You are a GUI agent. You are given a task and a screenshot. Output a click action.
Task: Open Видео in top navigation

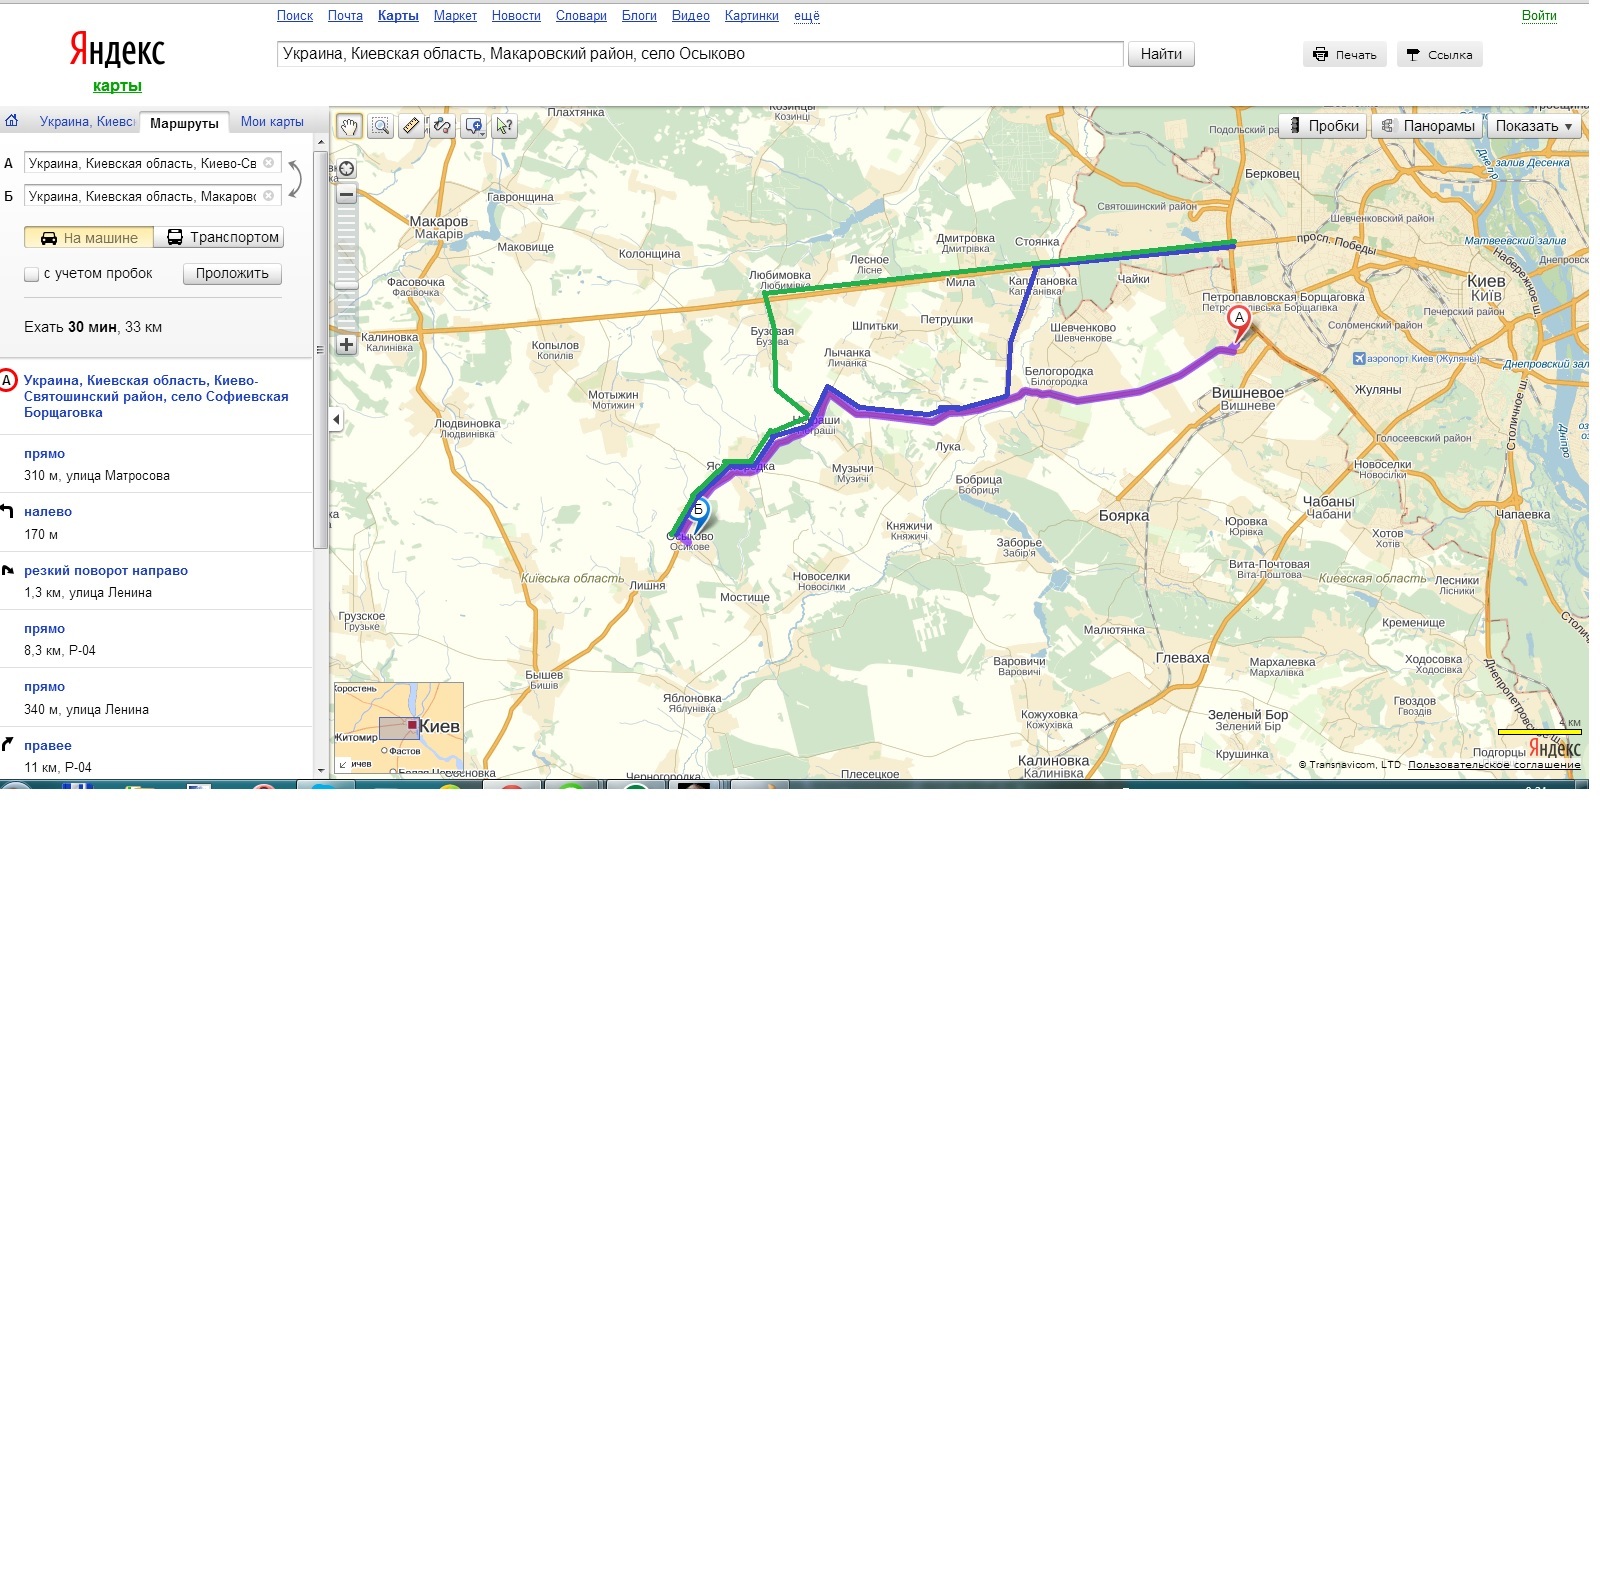tap(691, 16)
